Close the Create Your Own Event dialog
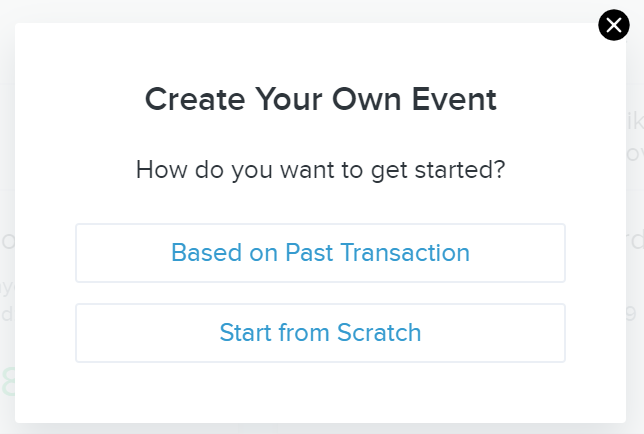Viewport: 644px width, 434px height. point(613,25)
